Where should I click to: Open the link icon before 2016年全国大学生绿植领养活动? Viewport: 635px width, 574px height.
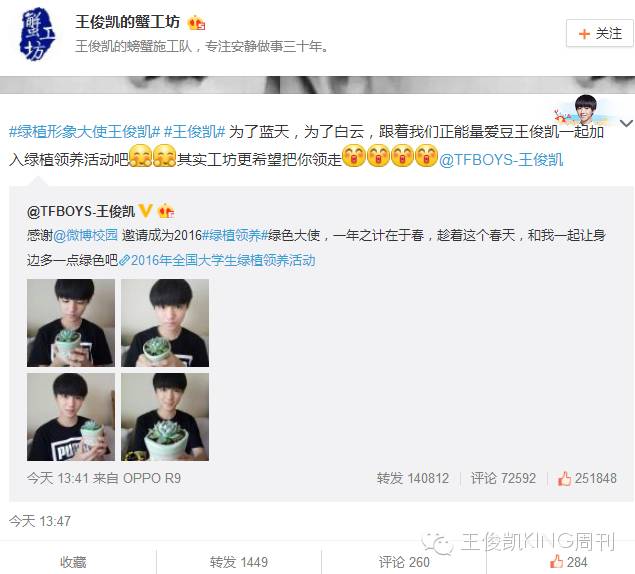[124, 260]
